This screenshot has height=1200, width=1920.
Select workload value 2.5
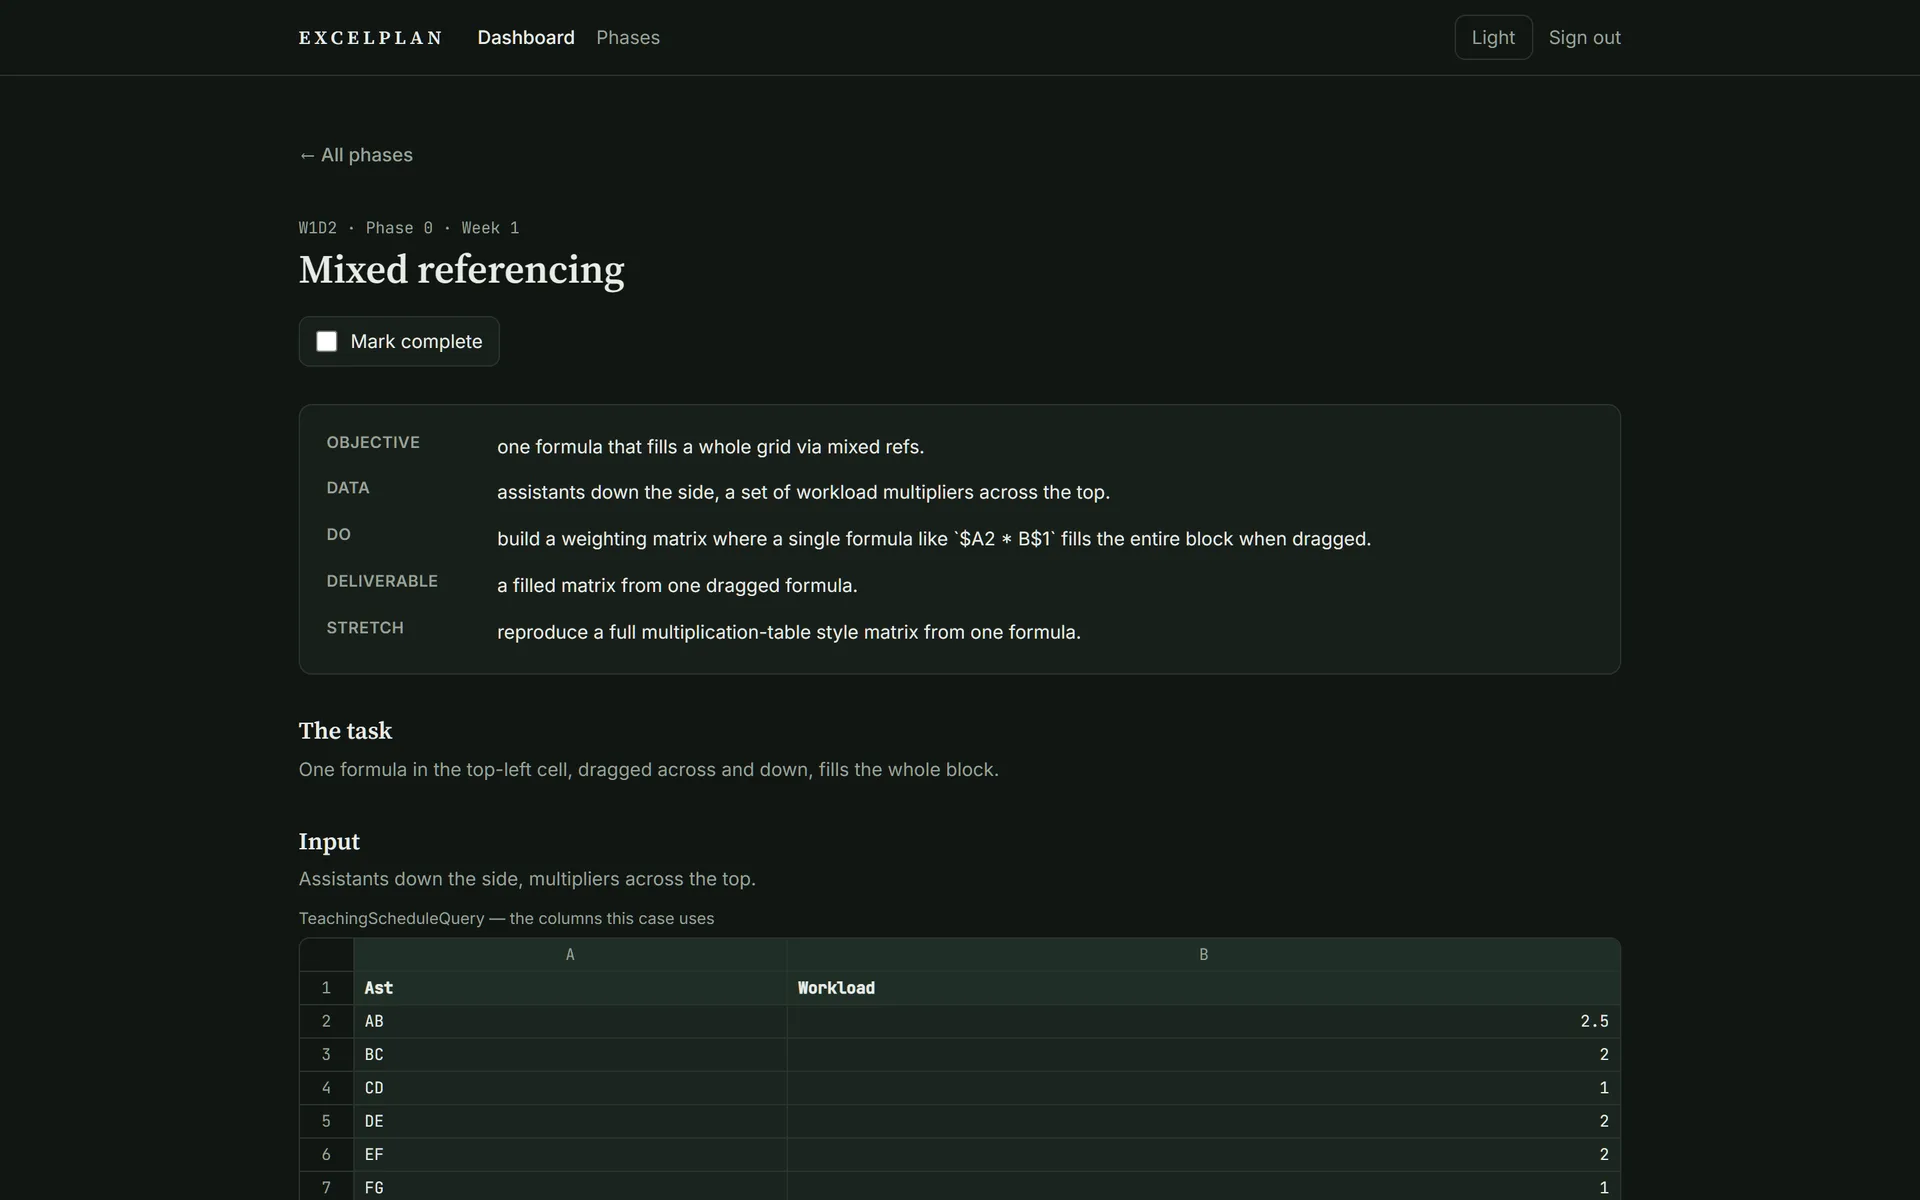1203,1021
